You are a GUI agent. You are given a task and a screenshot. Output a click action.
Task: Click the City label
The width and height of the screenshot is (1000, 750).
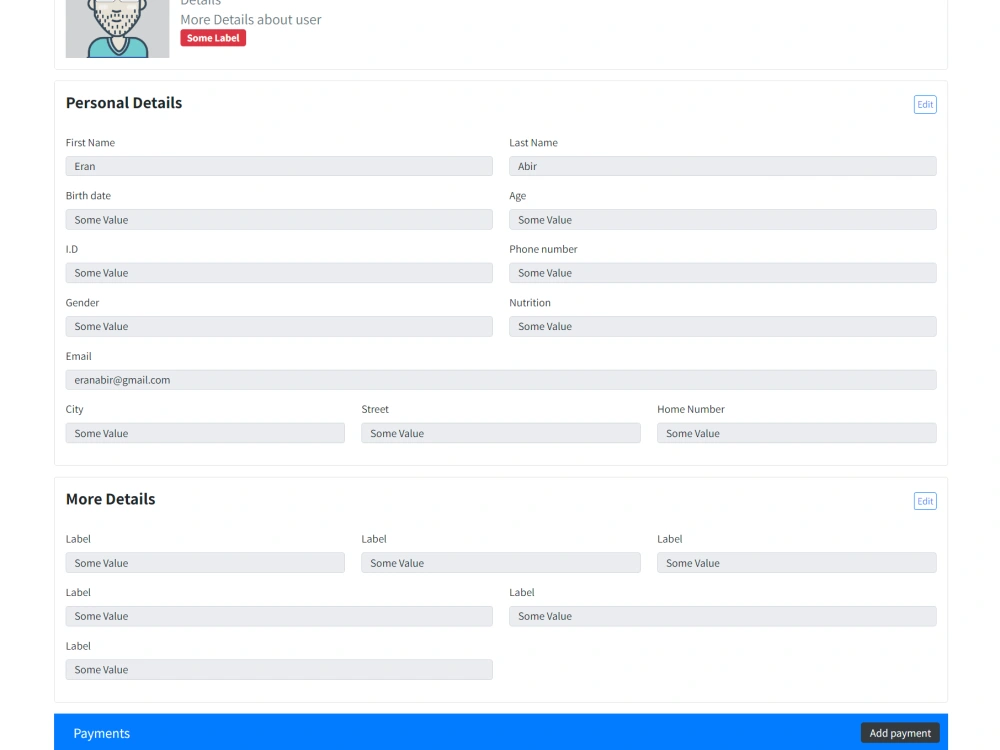click(75, 409)
